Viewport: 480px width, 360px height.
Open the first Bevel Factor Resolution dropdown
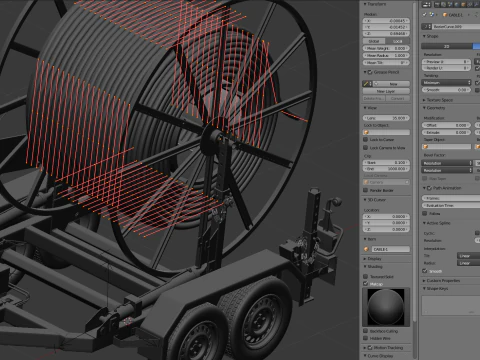447,163
